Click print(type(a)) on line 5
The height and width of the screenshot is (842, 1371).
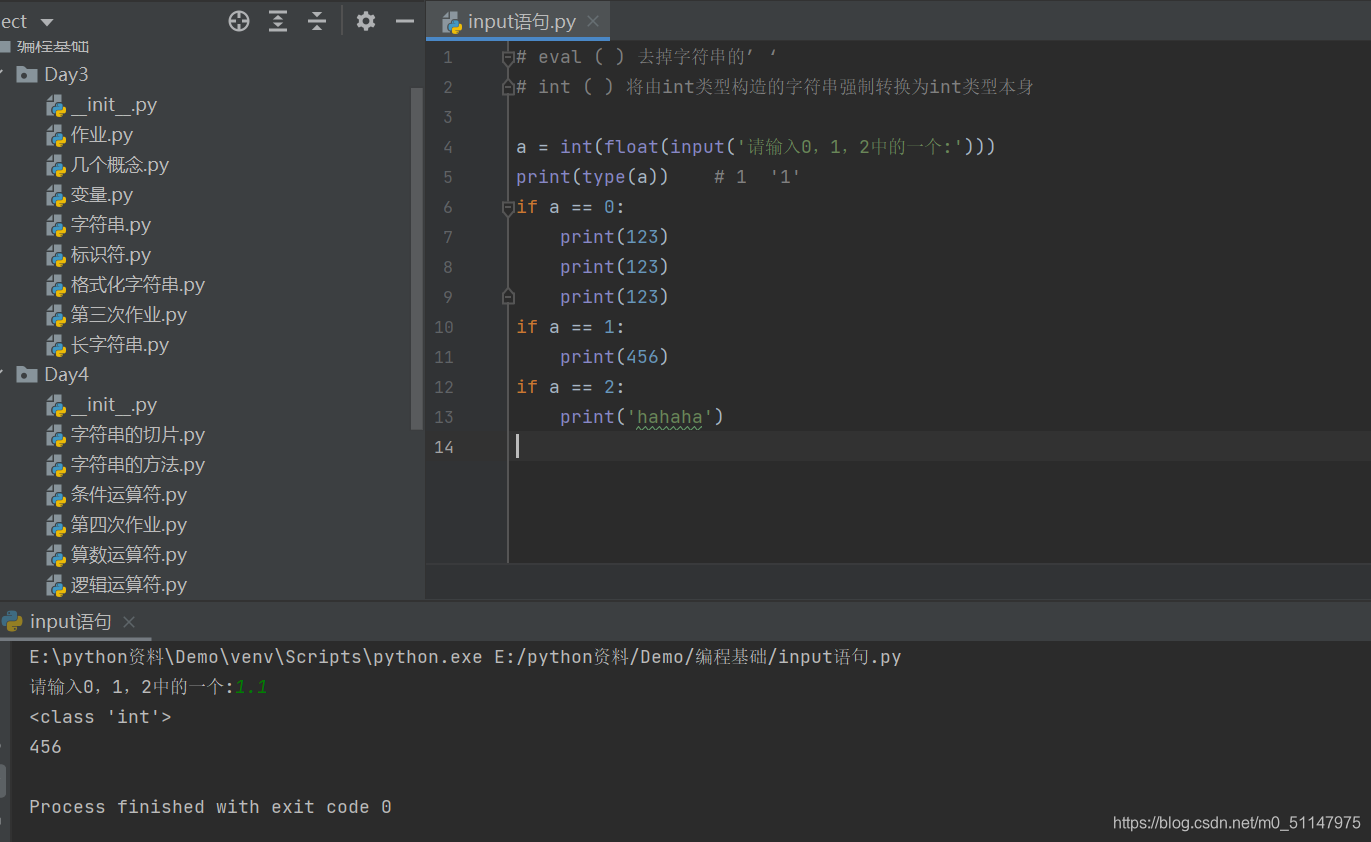592,177
